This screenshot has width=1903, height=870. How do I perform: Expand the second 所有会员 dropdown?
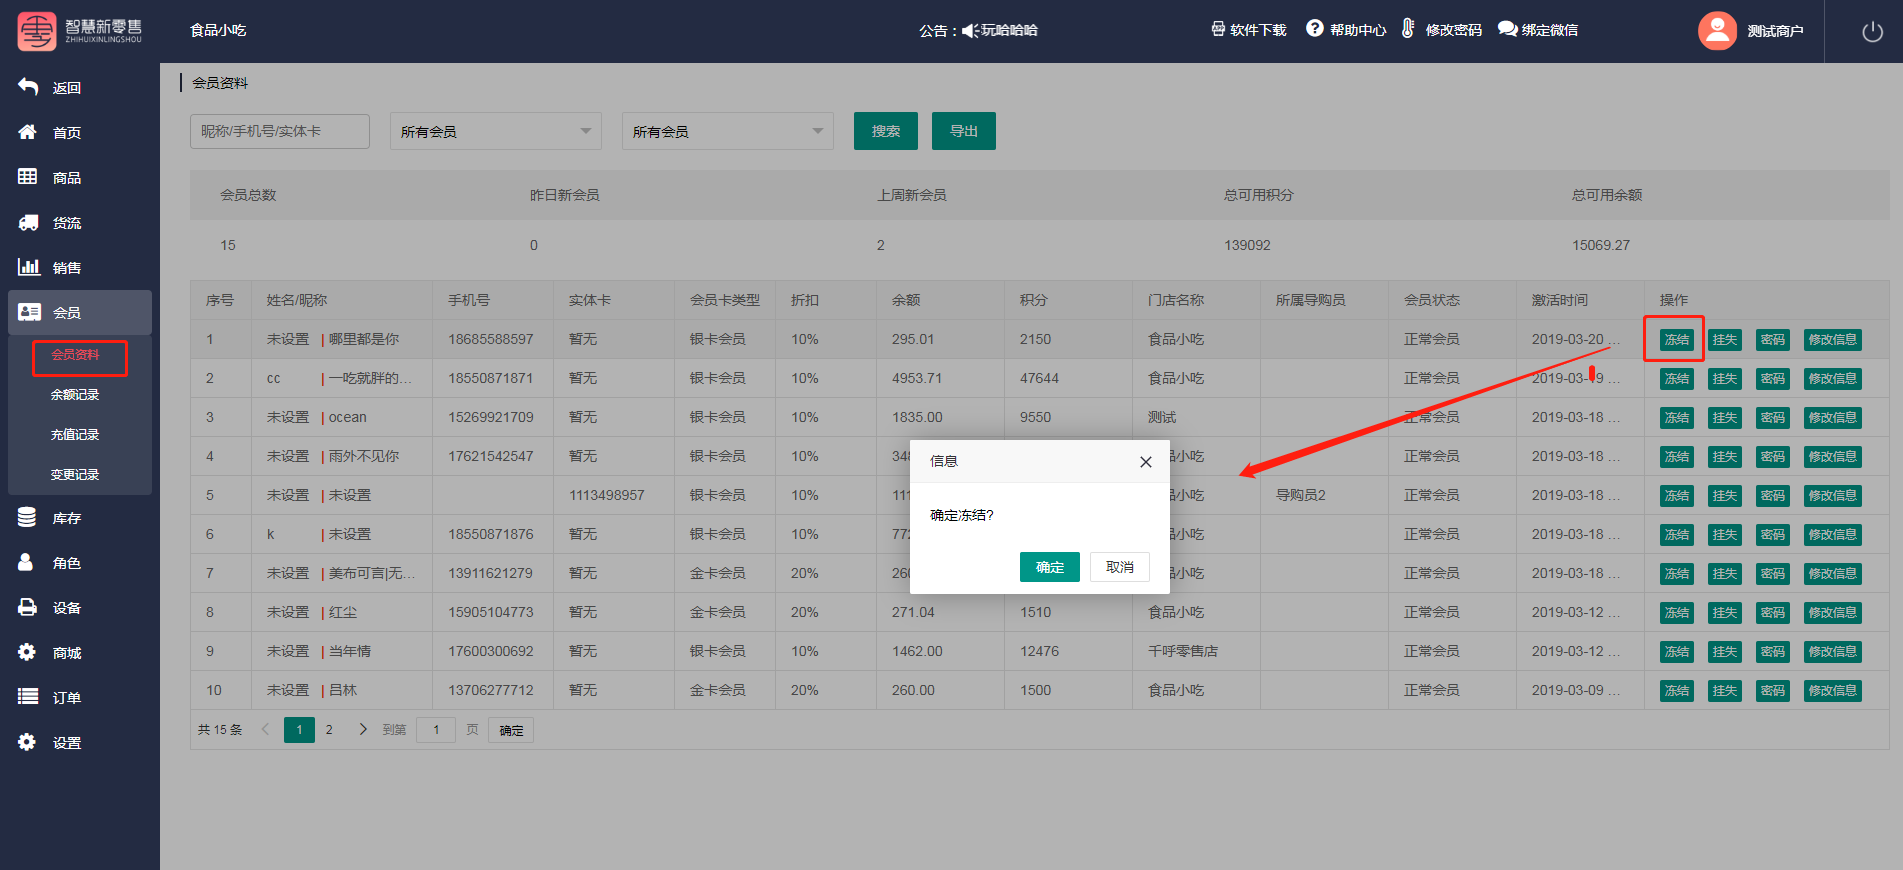[x=728, y=131]
